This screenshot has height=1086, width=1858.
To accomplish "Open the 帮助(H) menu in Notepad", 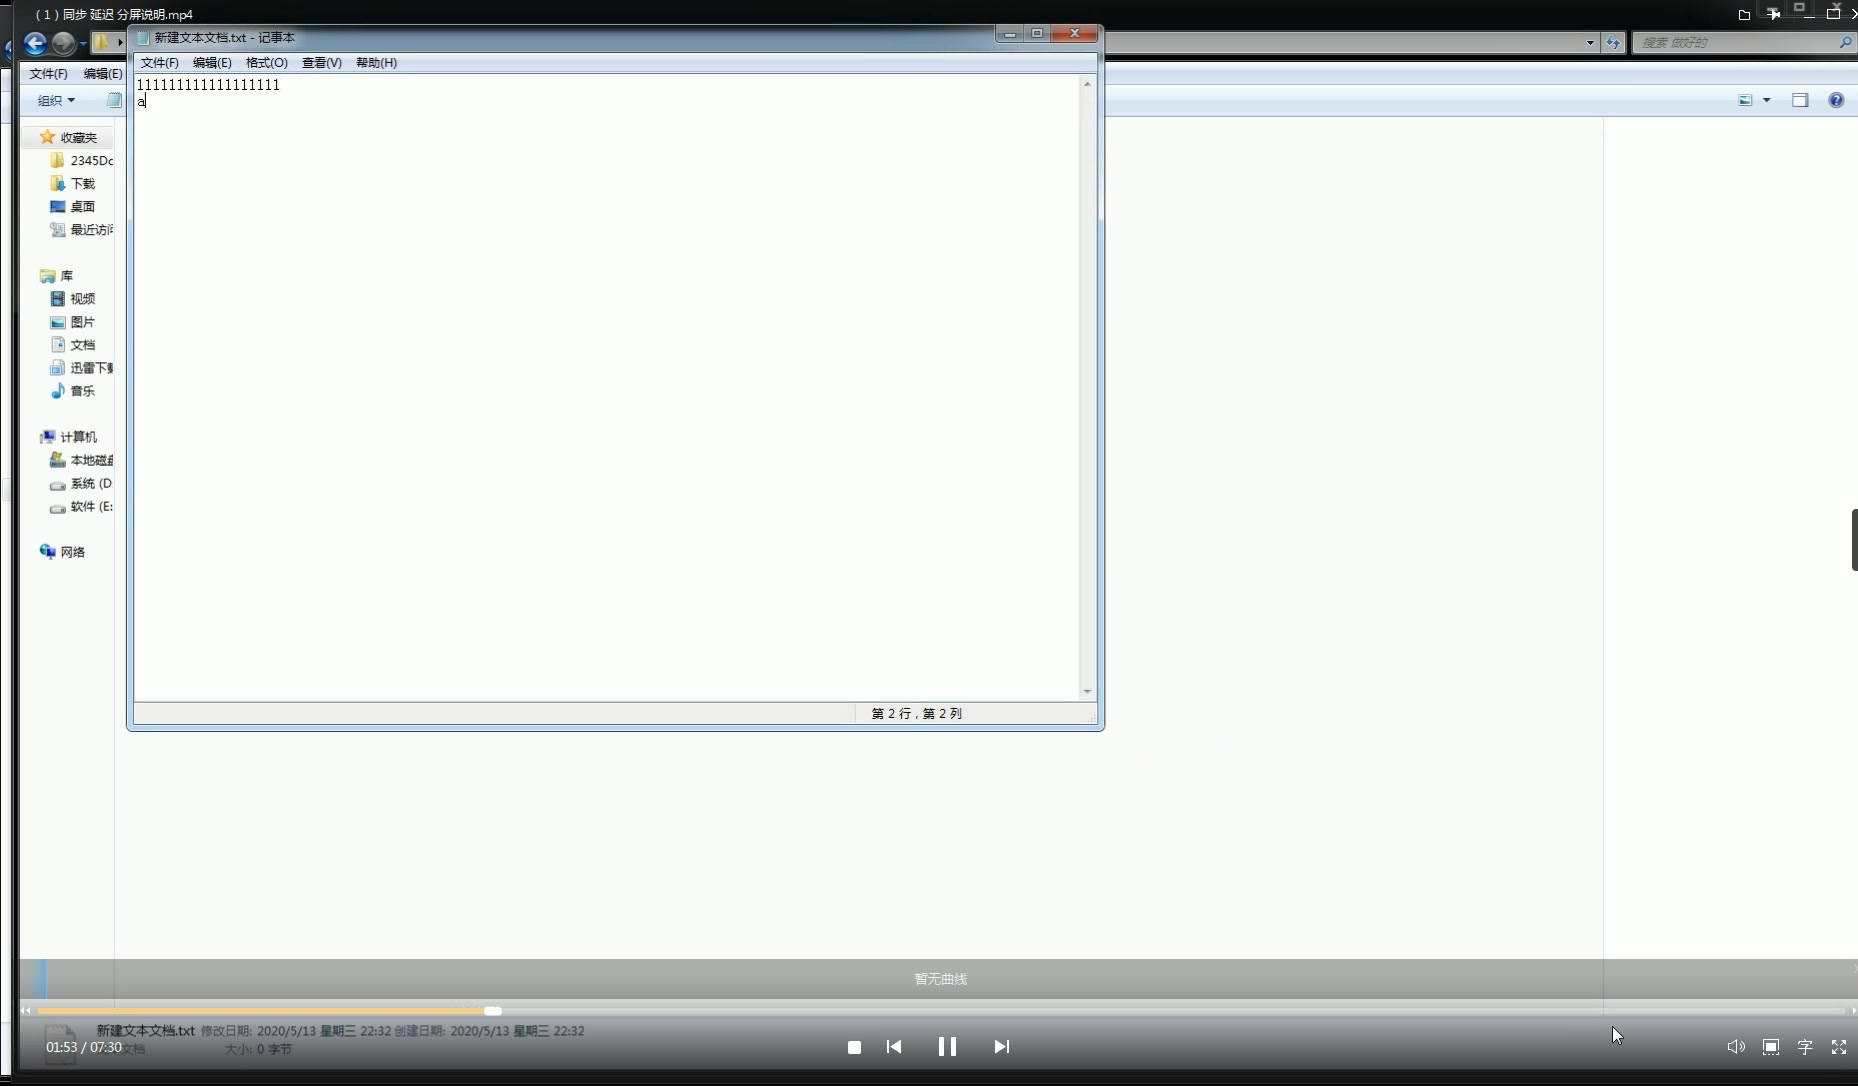I will pos(376,62).
